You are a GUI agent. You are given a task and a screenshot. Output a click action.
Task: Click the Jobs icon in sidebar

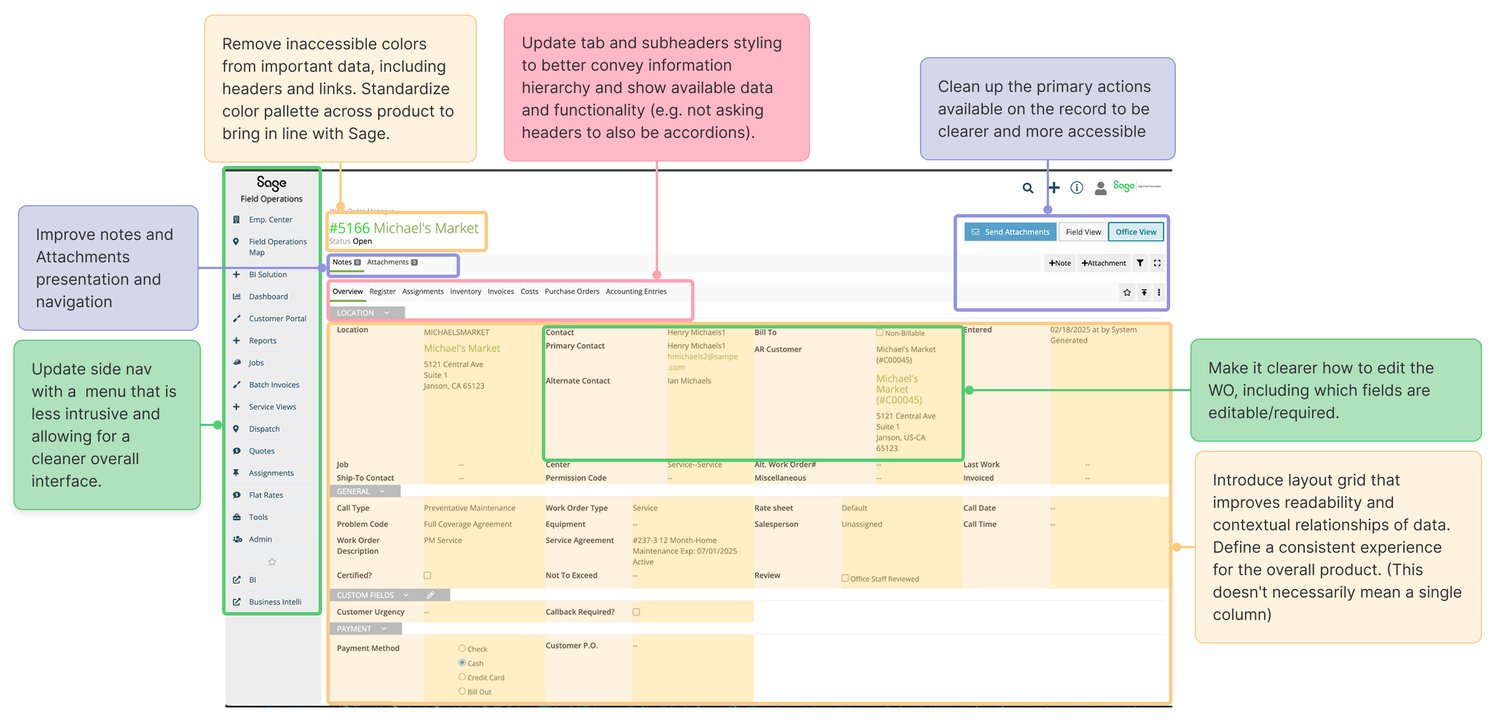(x=236, y=362)
